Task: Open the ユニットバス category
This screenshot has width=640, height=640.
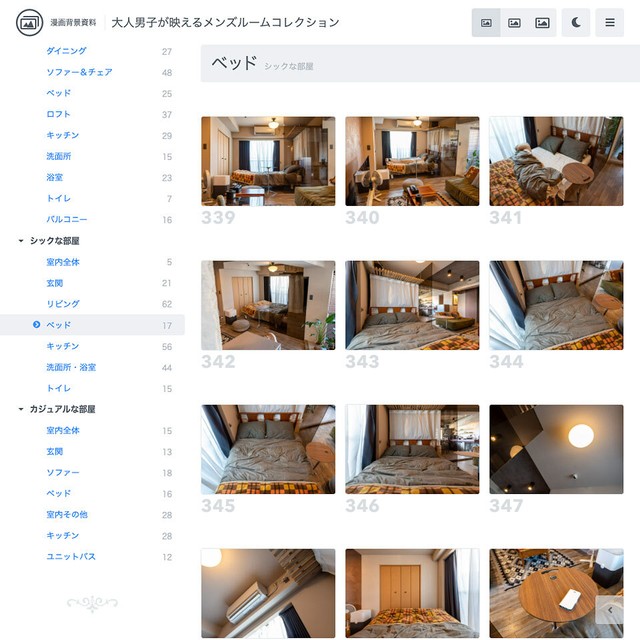Action: tap(71, 557)
